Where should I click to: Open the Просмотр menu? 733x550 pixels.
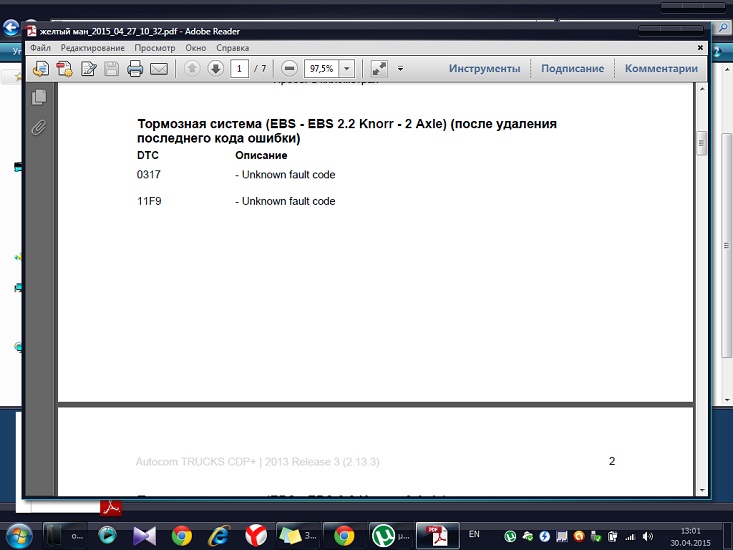(155, 48)
